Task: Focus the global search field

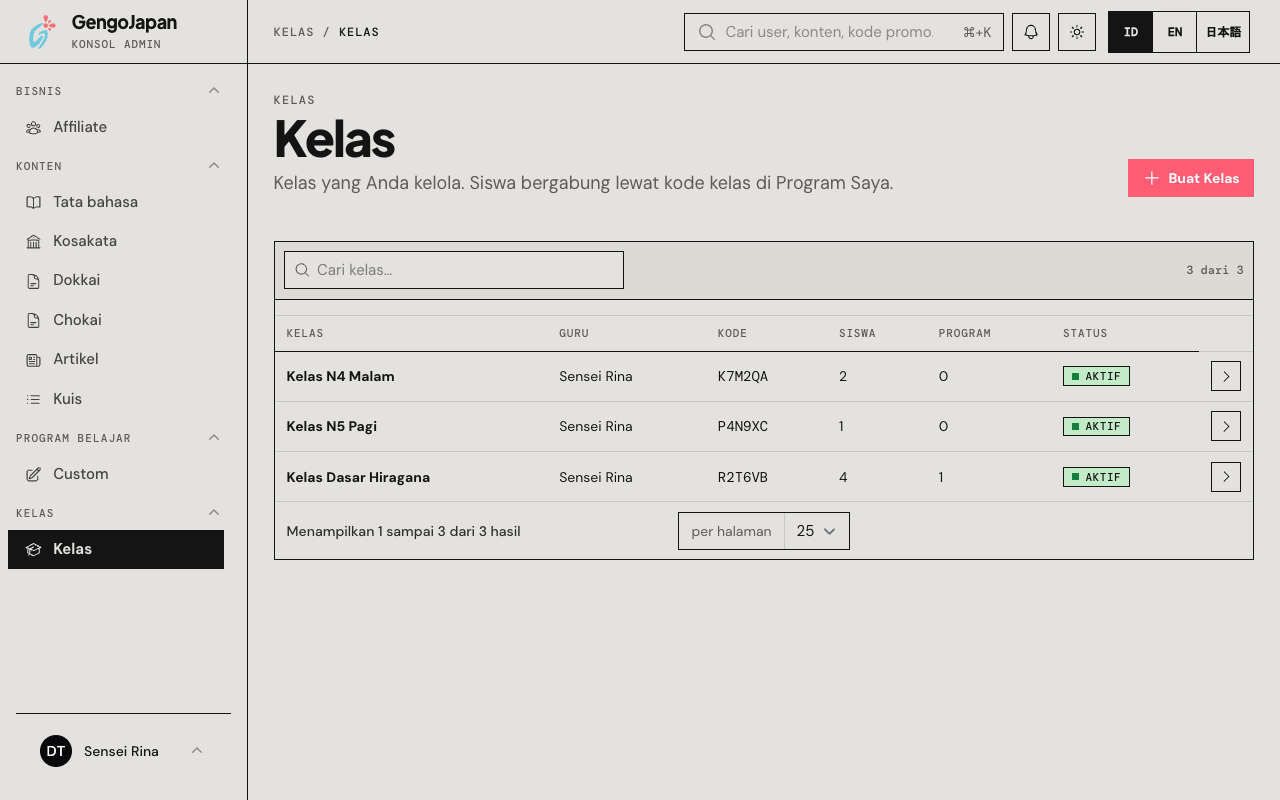Action: pyautogui.click(x=844, y=32)
